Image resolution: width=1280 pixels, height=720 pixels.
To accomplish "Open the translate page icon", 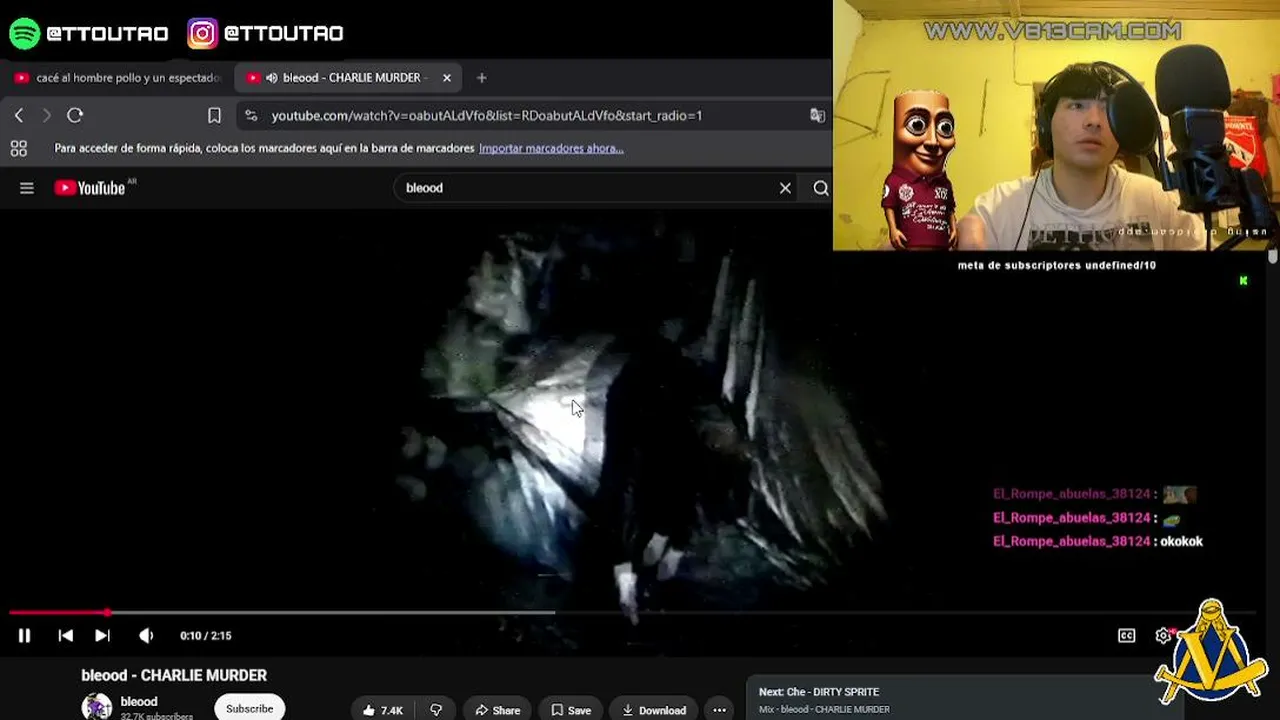I will tap(817, 115).
